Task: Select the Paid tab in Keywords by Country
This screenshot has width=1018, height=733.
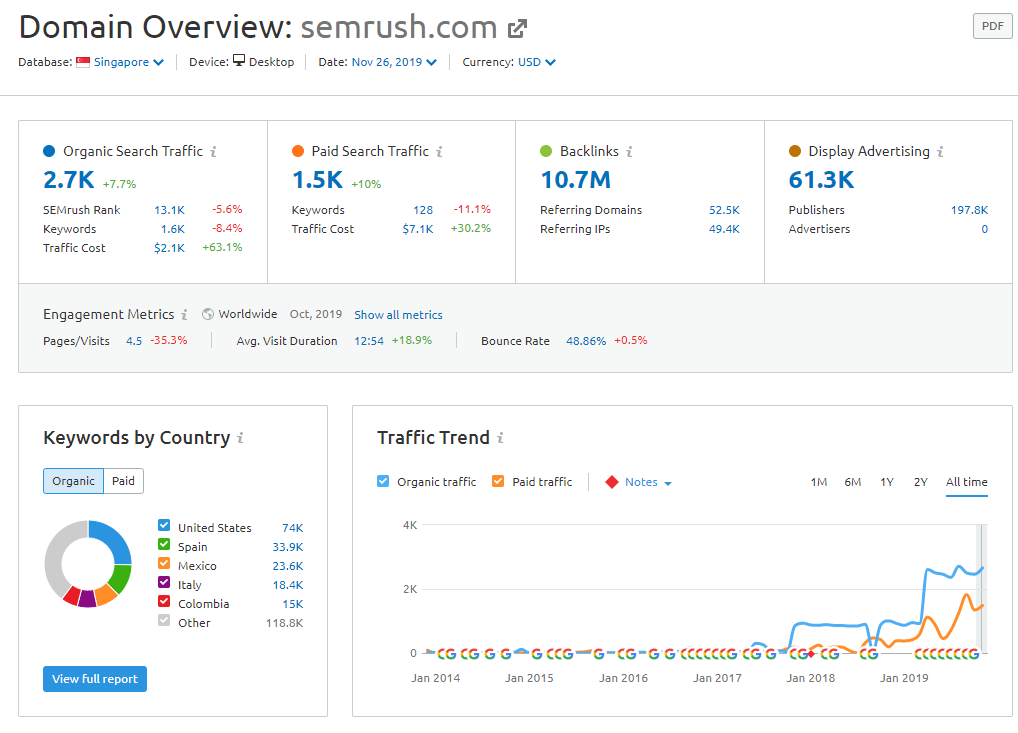Action: tap(123, 481)
